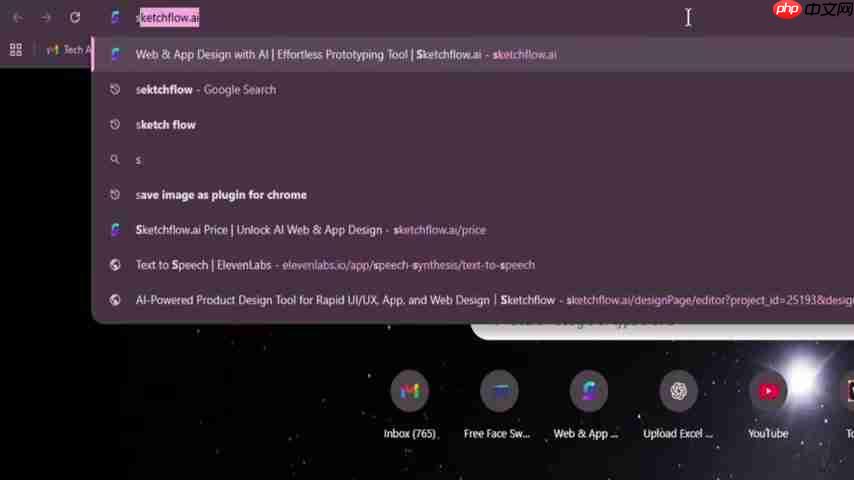Select the 'sketch flow' history suggestion
This screenshot has width=854, height=480.
(x=473, y=124)
